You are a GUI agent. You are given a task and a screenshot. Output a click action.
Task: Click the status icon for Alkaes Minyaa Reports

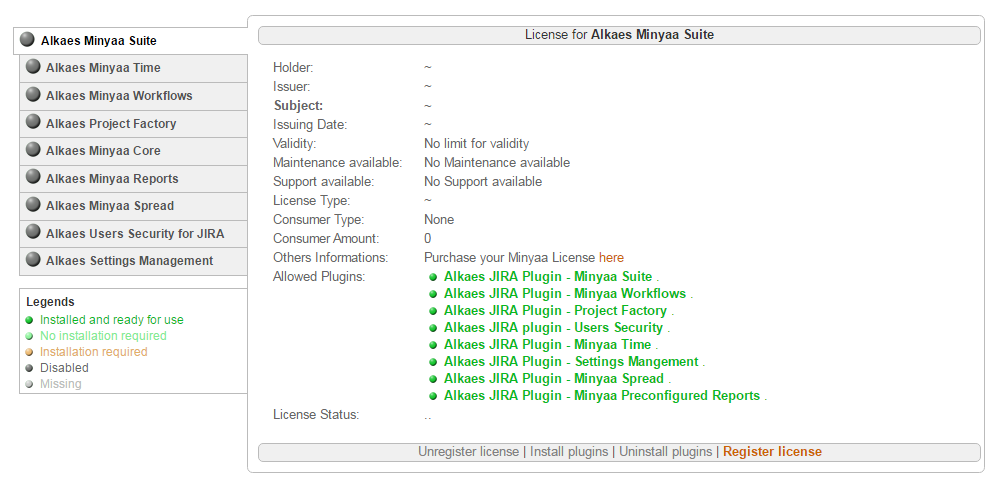click(33, 178)
